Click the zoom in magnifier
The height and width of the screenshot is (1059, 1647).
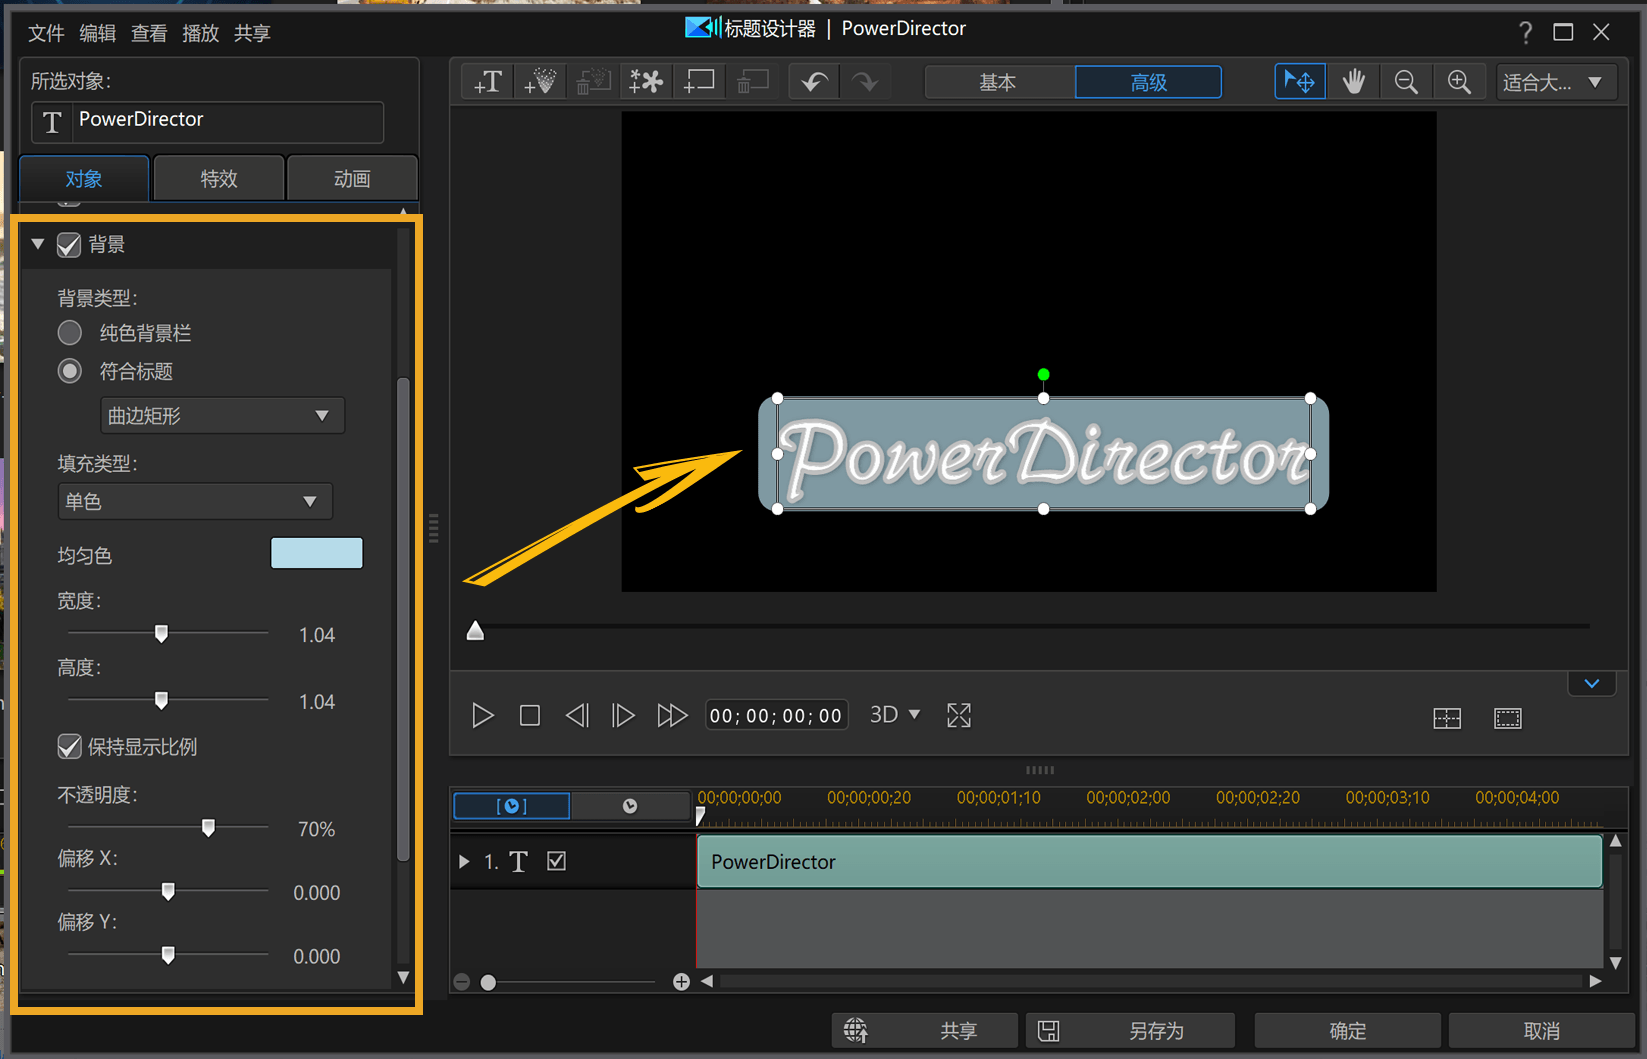pos(1459,82)
